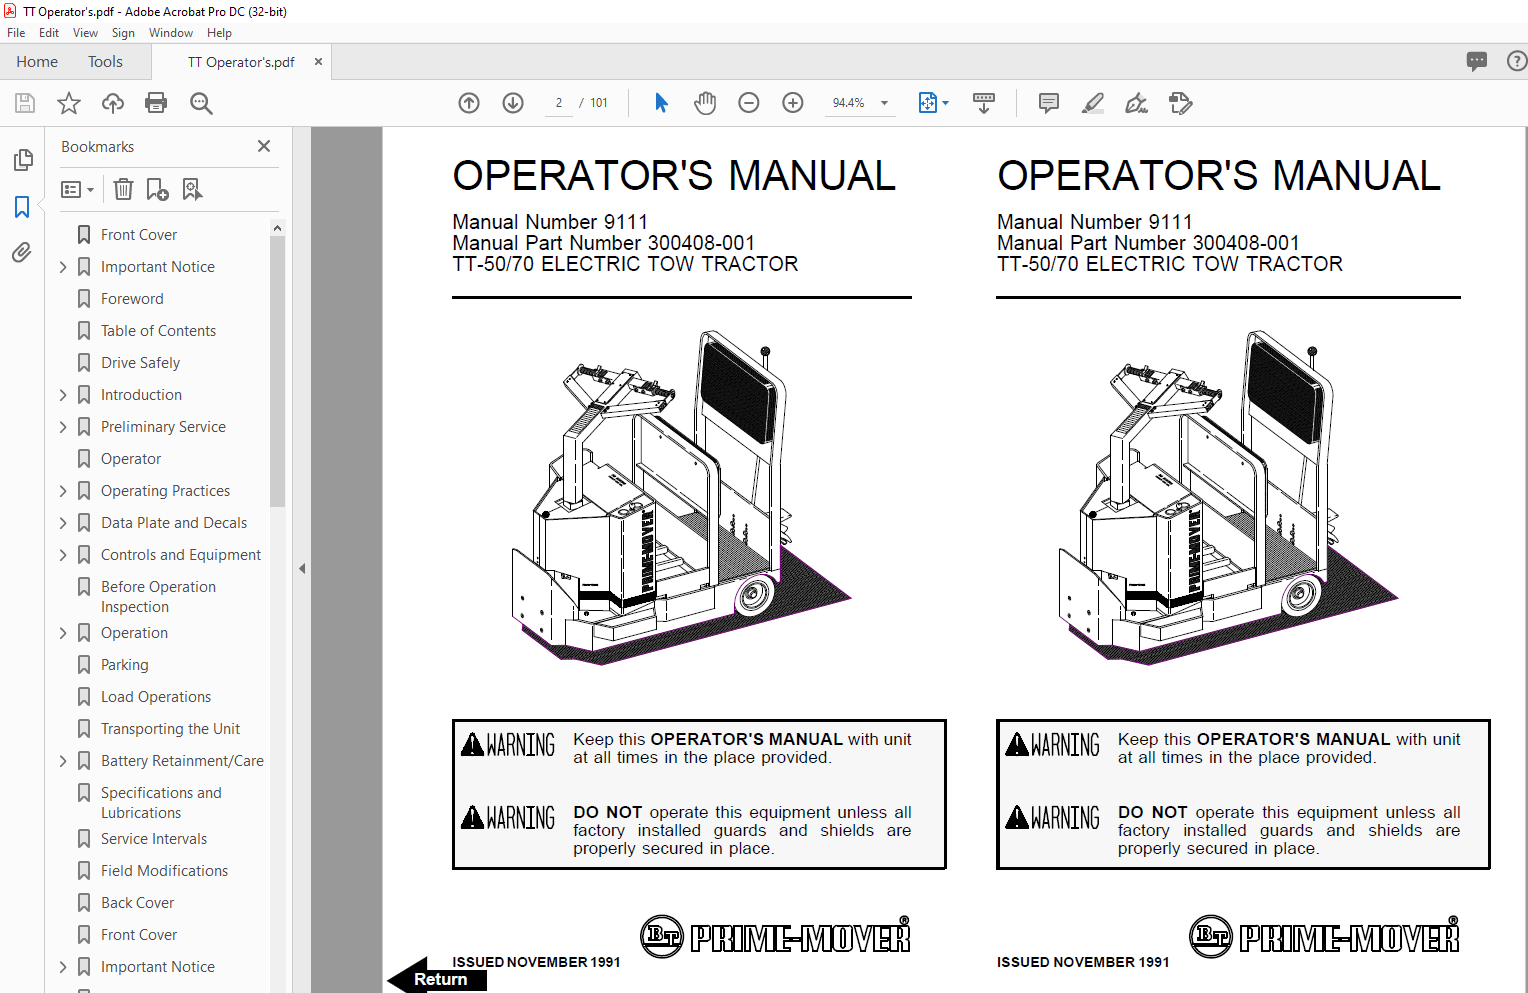Click the stamp tool icon
Image resolution: width=1528 pixels, height=993 pixels.
[x=1181, y=103]
